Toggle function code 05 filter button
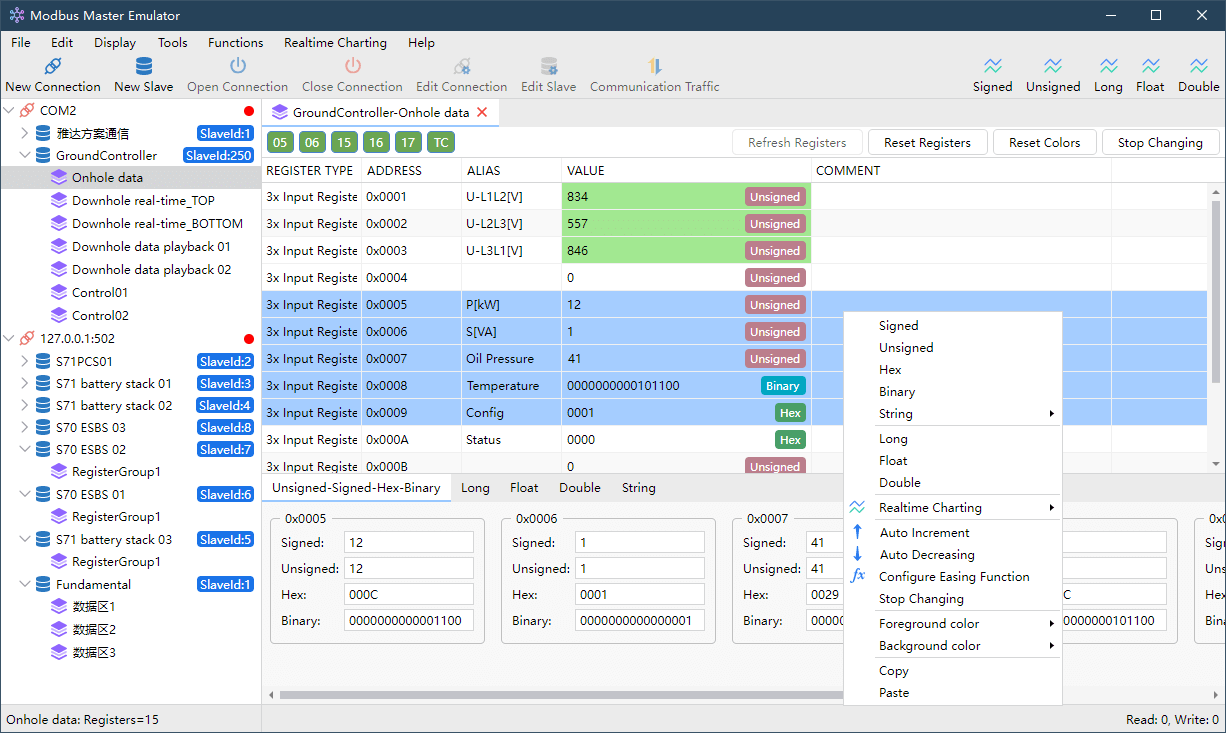Screen dimensions: 1226x733 pos(279,142)
